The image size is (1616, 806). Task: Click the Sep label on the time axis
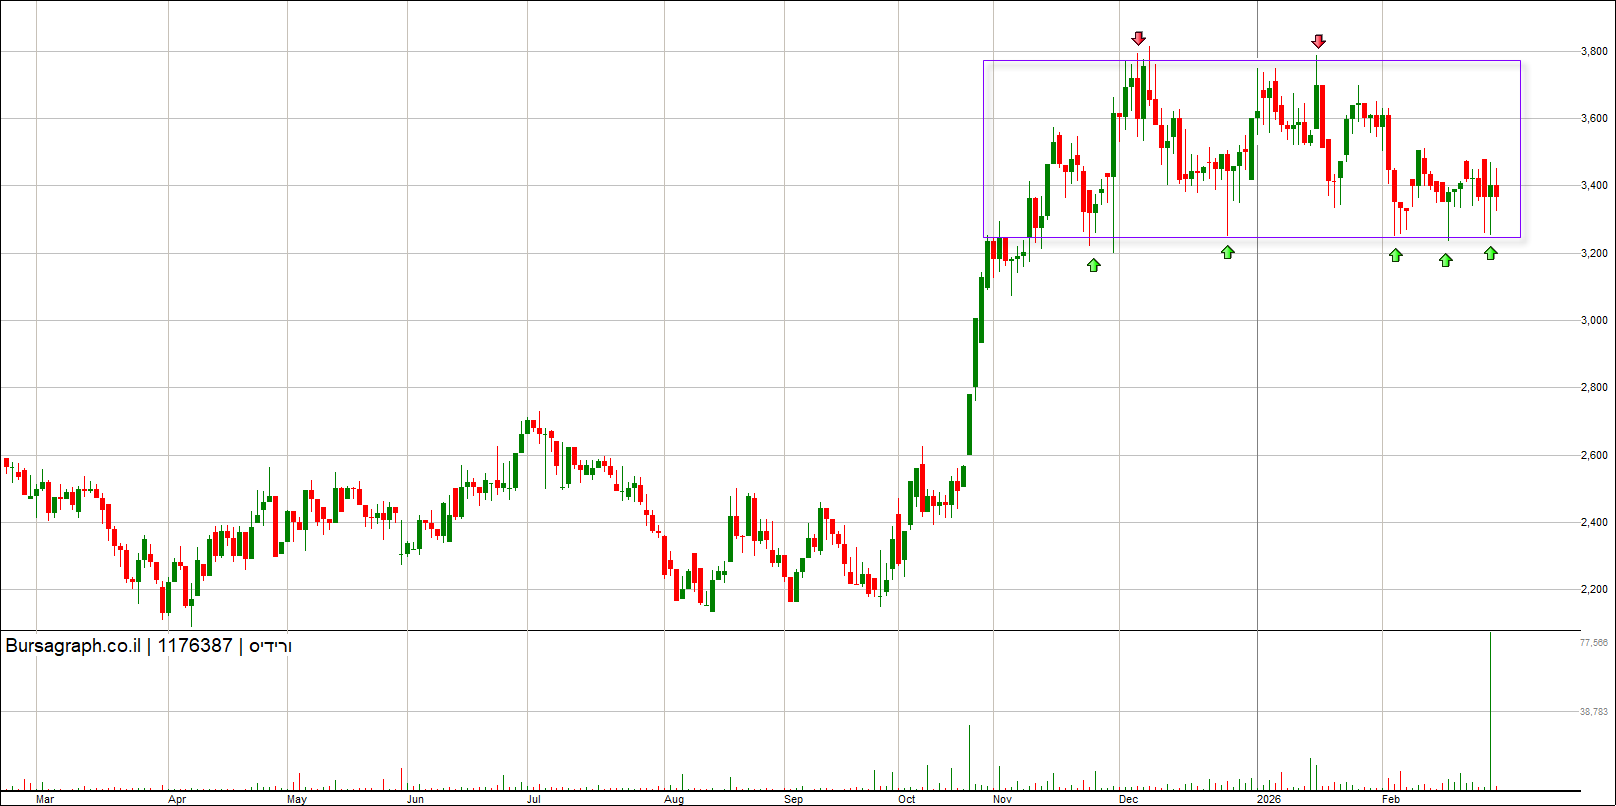point(794,799)
